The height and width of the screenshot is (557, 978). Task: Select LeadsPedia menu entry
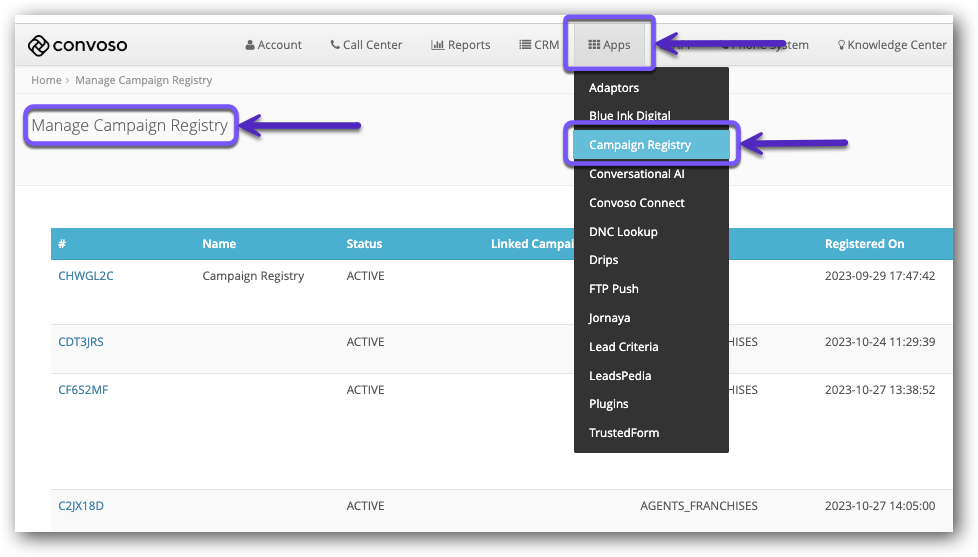(x=620, y=375)
